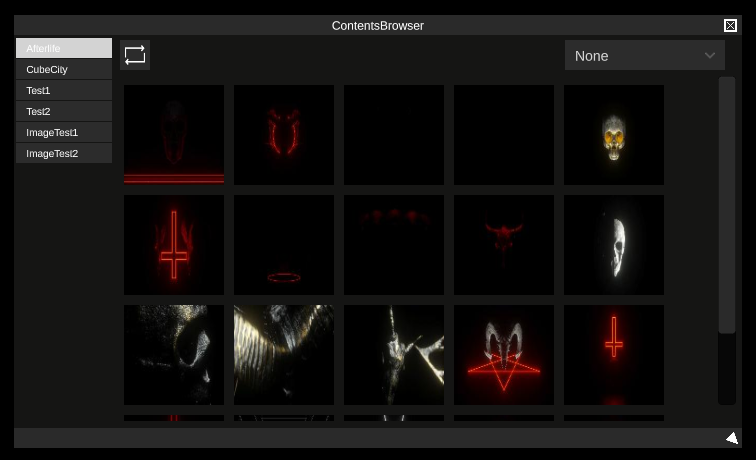This screenshot has height=460, width=756.
Task: Select the thumbnail with red horizontal lines
Action: 174,135
